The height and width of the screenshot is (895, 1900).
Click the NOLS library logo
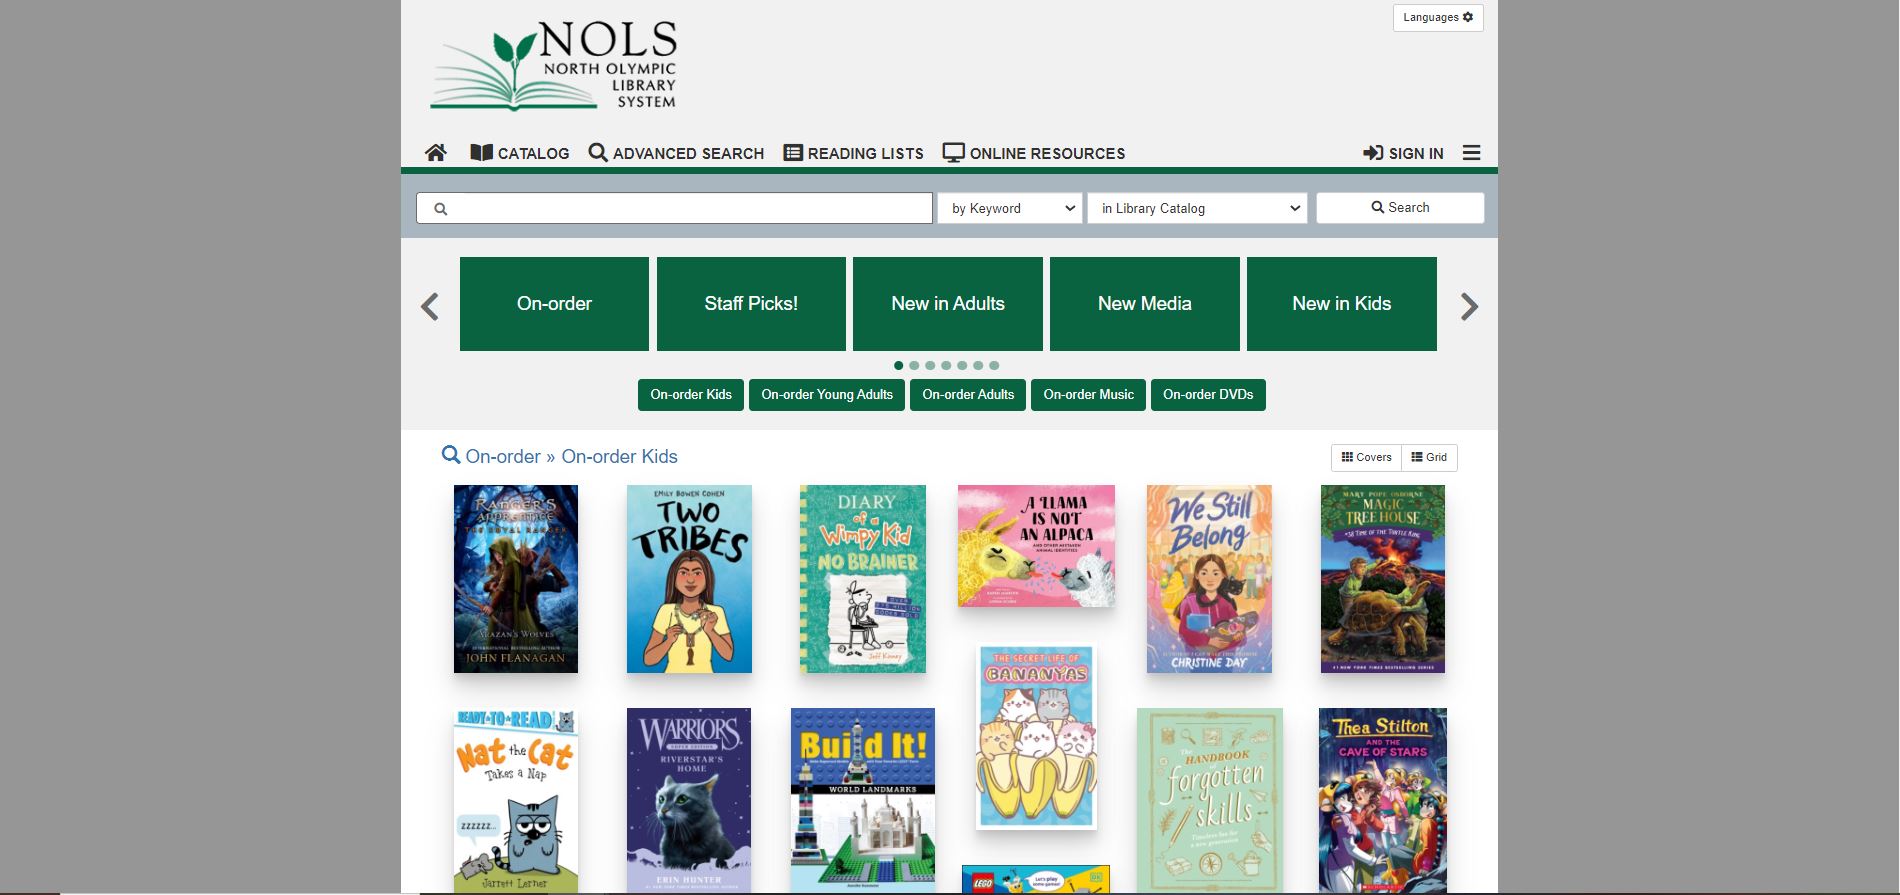pos(554,65)
